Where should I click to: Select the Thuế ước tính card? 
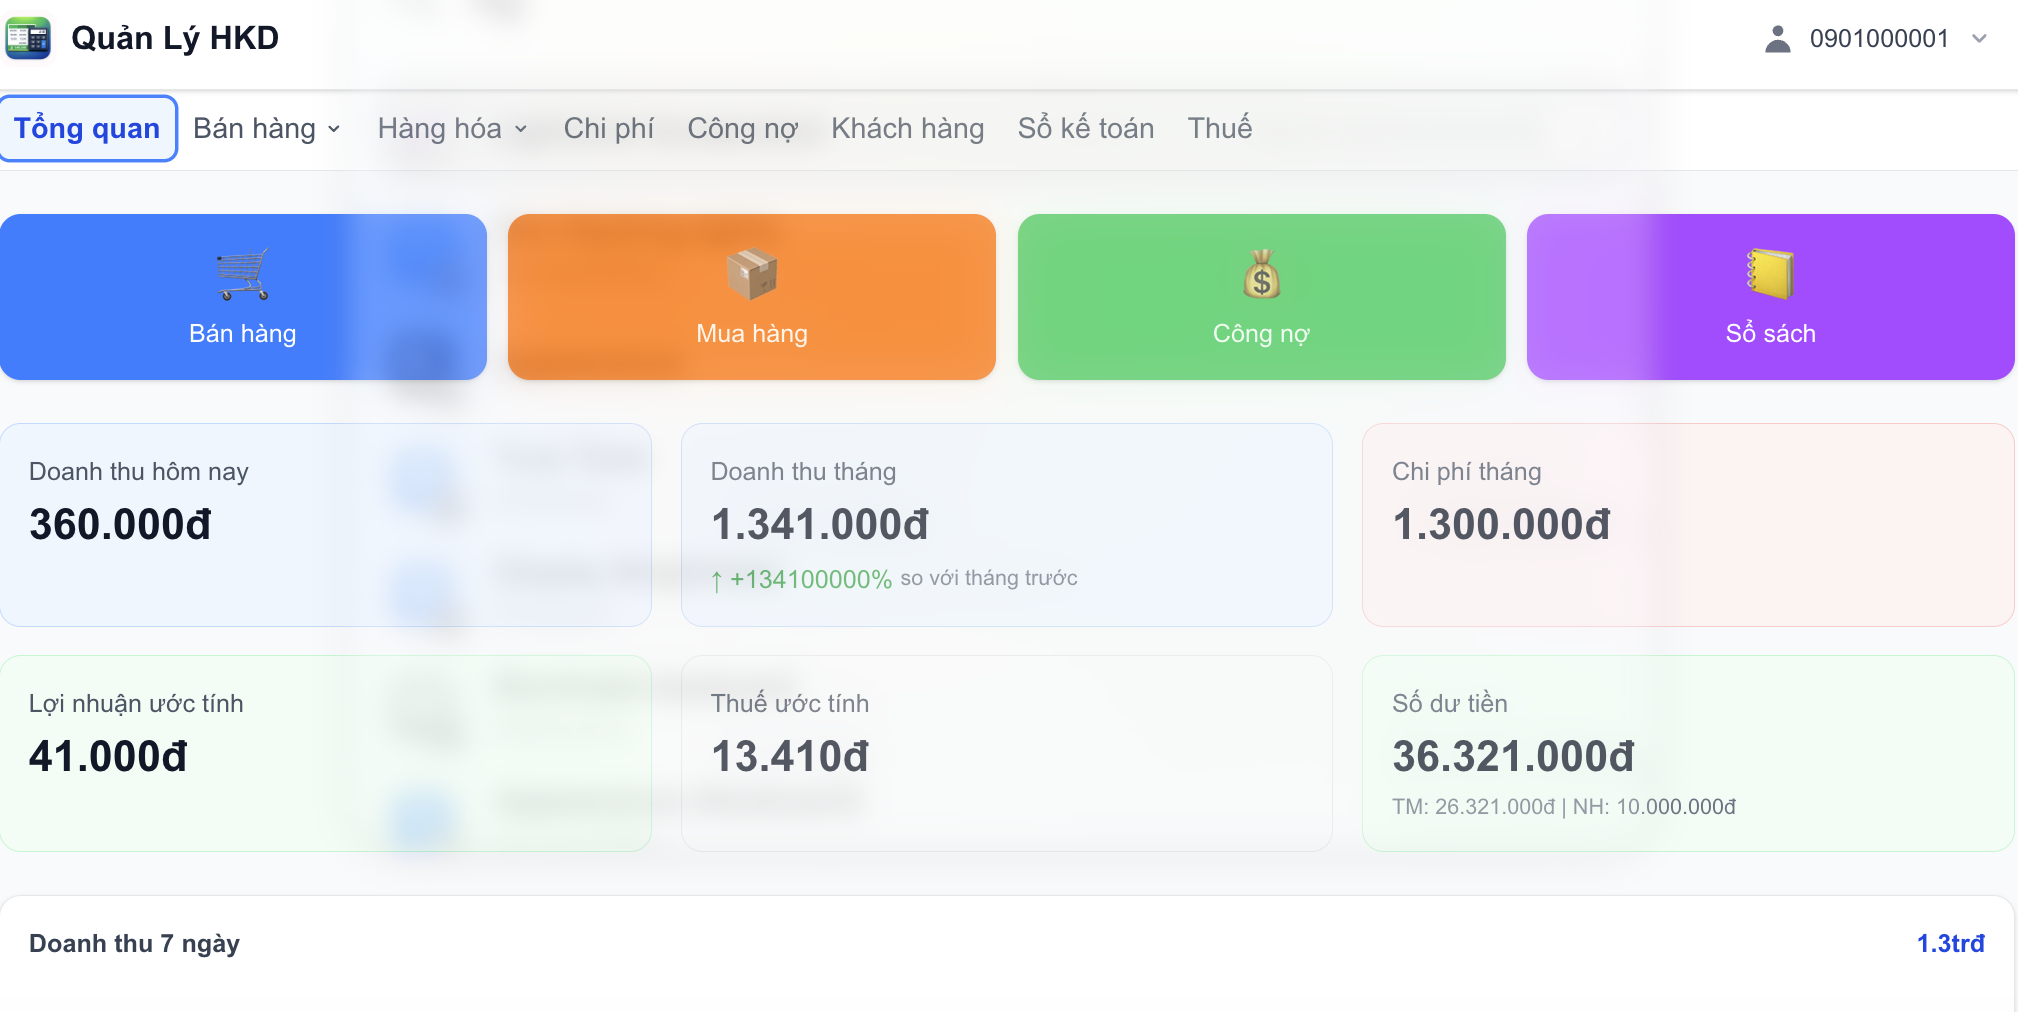pos(1006,753)
